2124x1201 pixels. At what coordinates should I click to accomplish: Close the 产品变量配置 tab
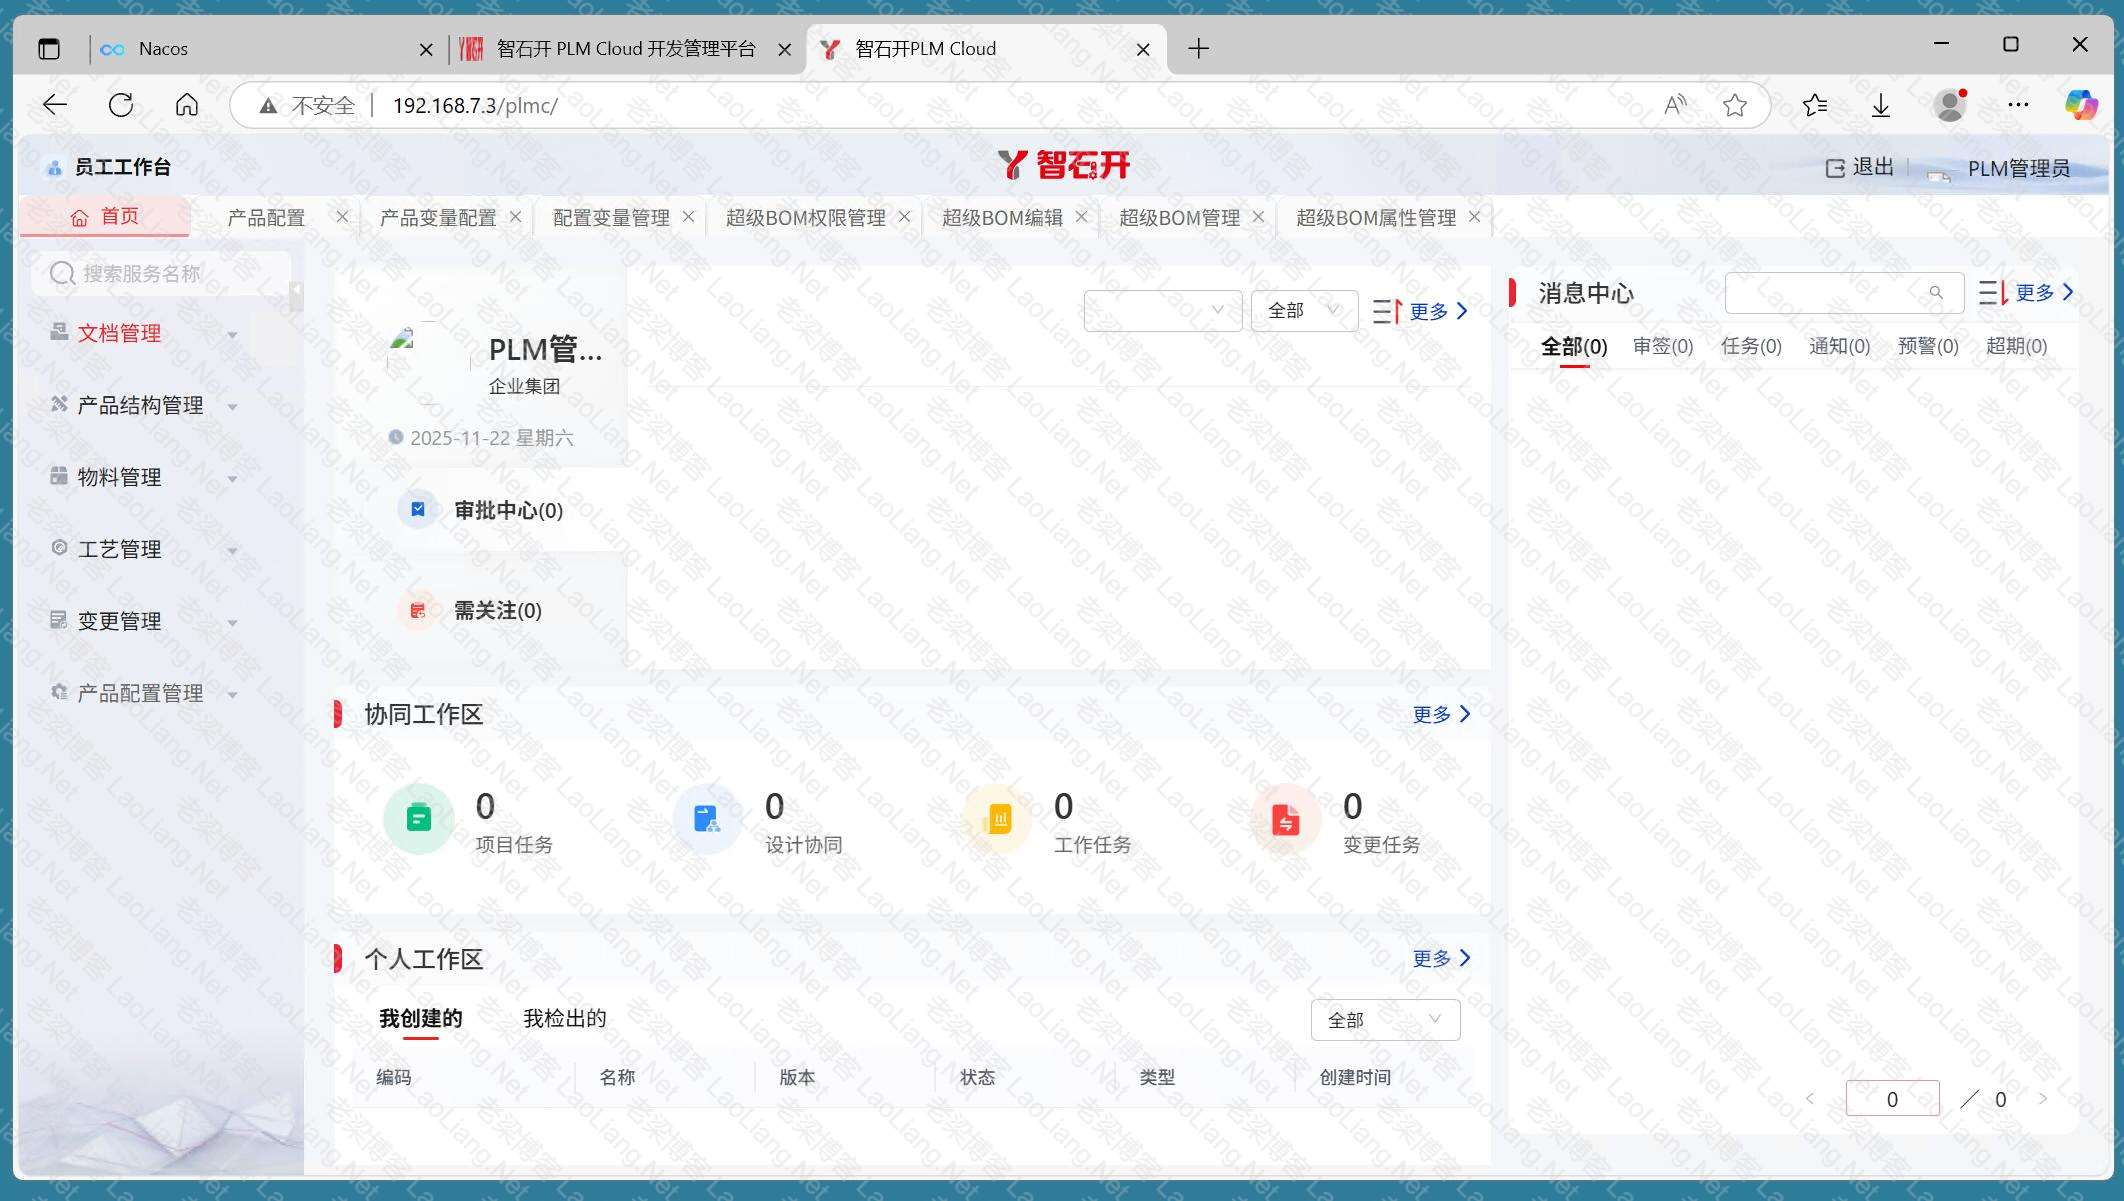(515, 217)
